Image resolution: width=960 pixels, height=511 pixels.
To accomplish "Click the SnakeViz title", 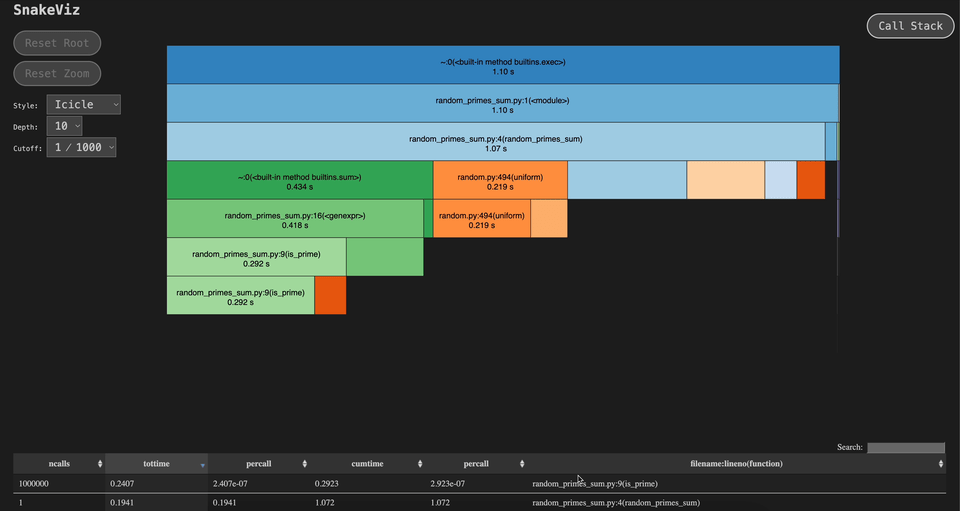I will 47,10.
